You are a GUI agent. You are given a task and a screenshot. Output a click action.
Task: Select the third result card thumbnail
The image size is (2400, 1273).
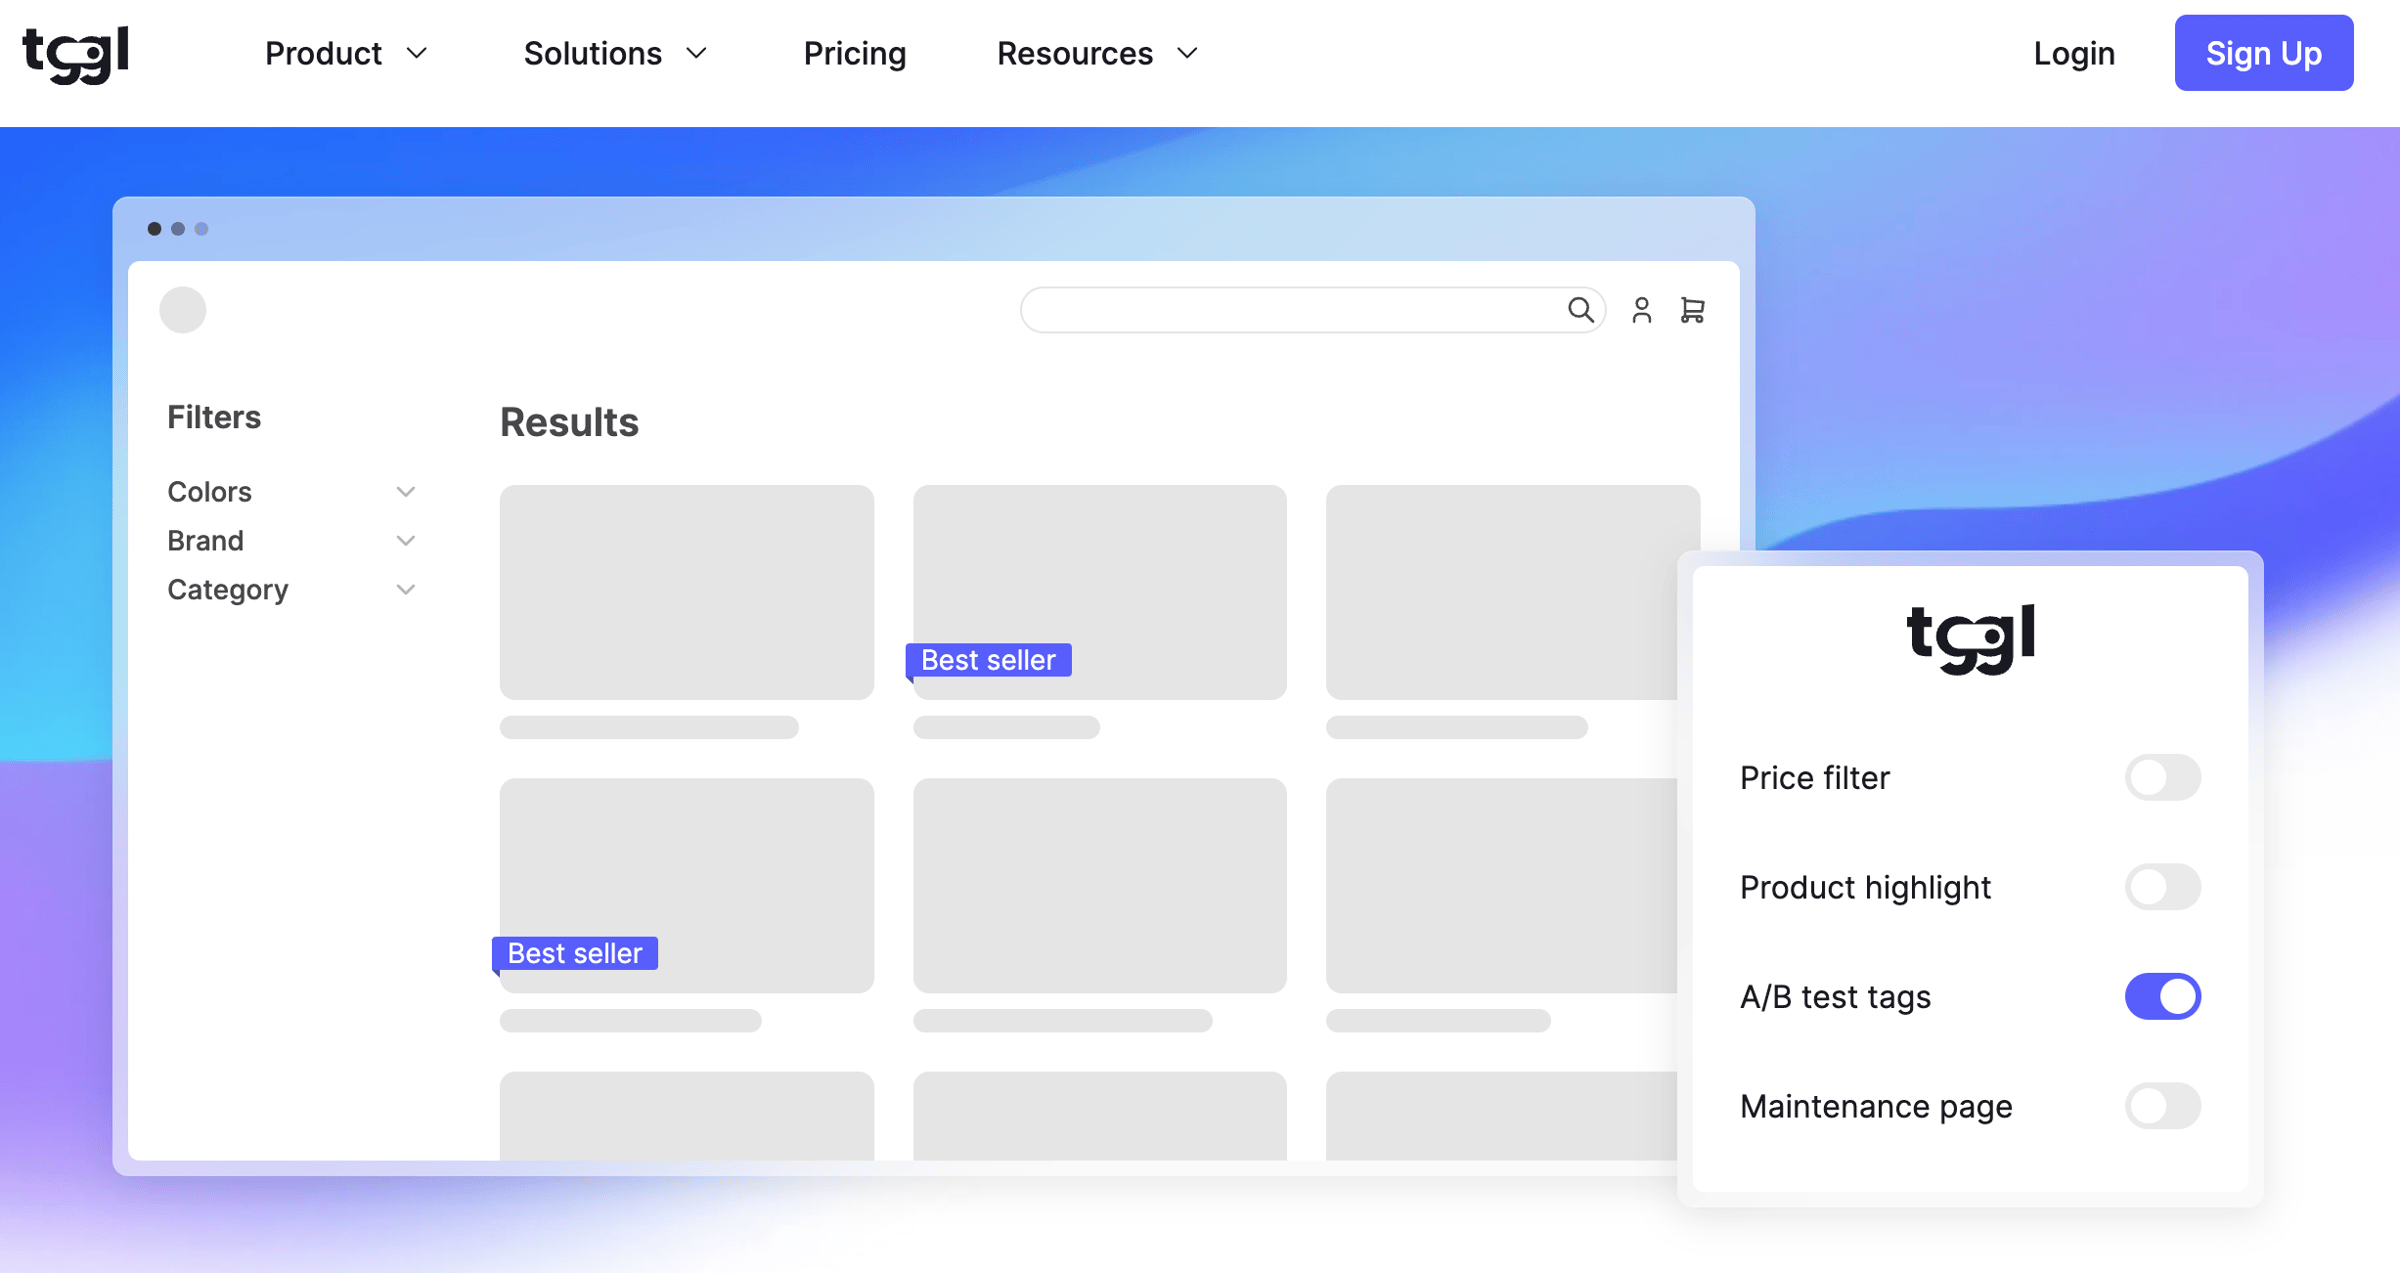pos(1512,593)
